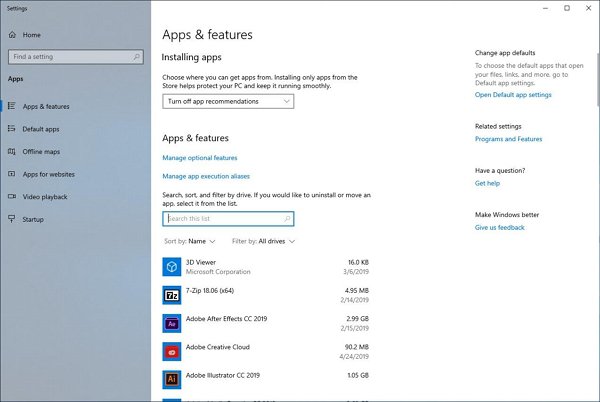The image size is (600, 402).
Task: Click the Video playback sidebar icon
Action: click(12, 197)
